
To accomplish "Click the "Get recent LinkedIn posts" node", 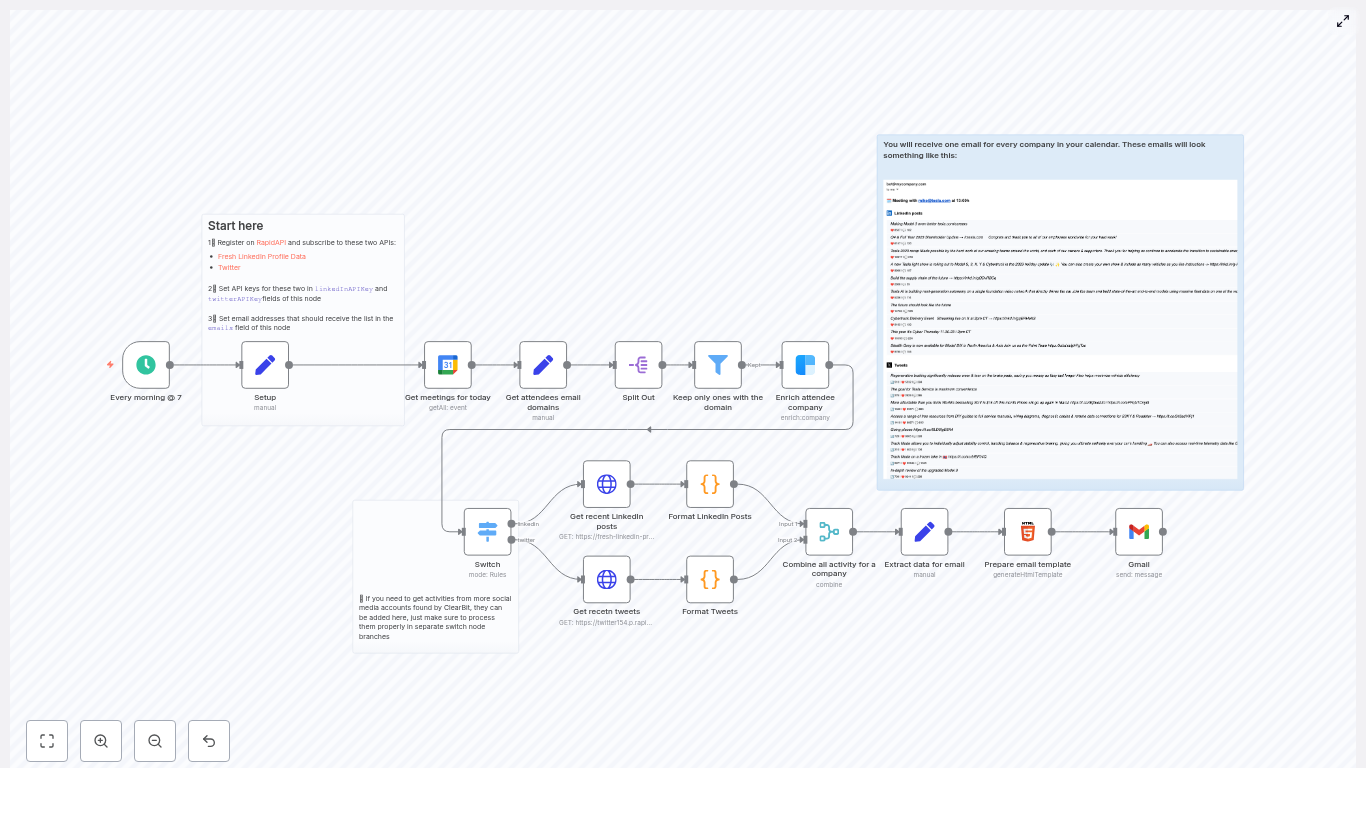I will point(606,484).
